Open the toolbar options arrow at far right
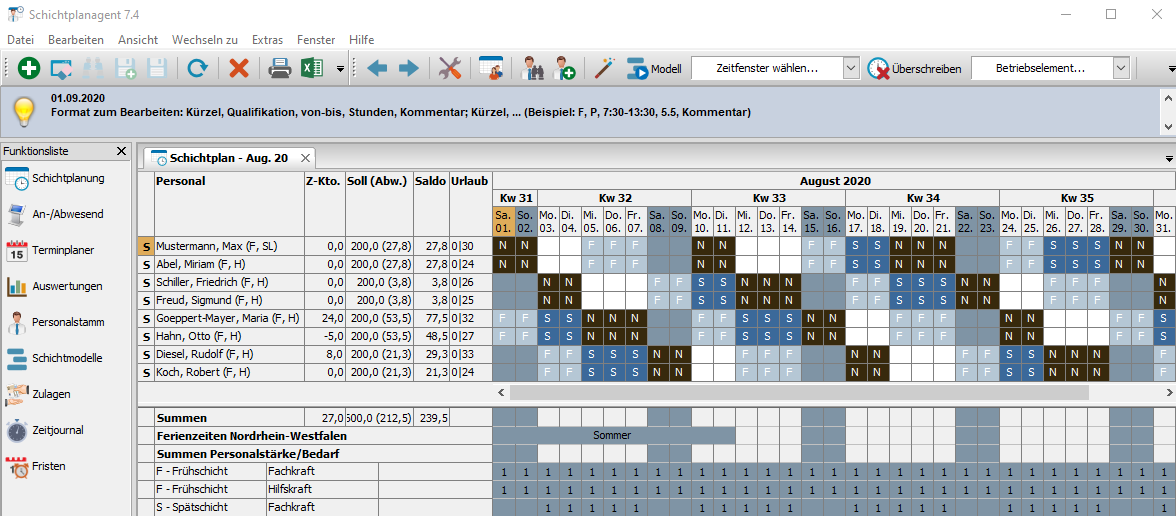This screenshot has height=516, width=1176. tap(1172, 69)
